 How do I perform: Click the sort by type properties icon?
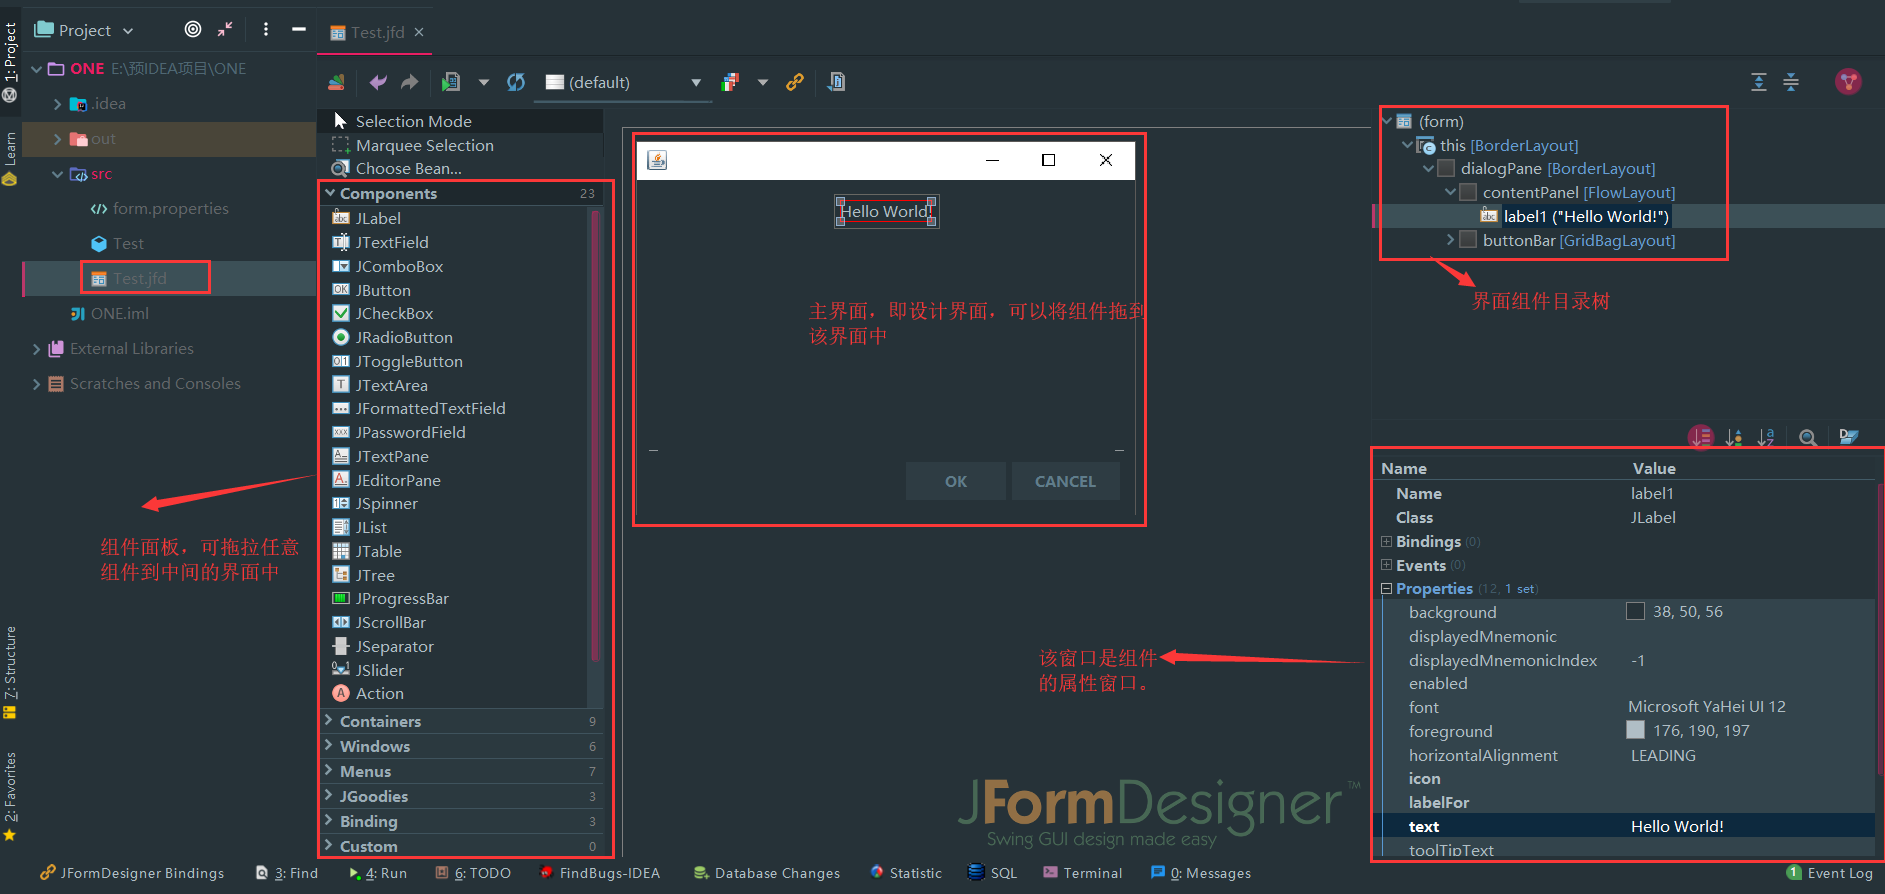coord(1734,437)
